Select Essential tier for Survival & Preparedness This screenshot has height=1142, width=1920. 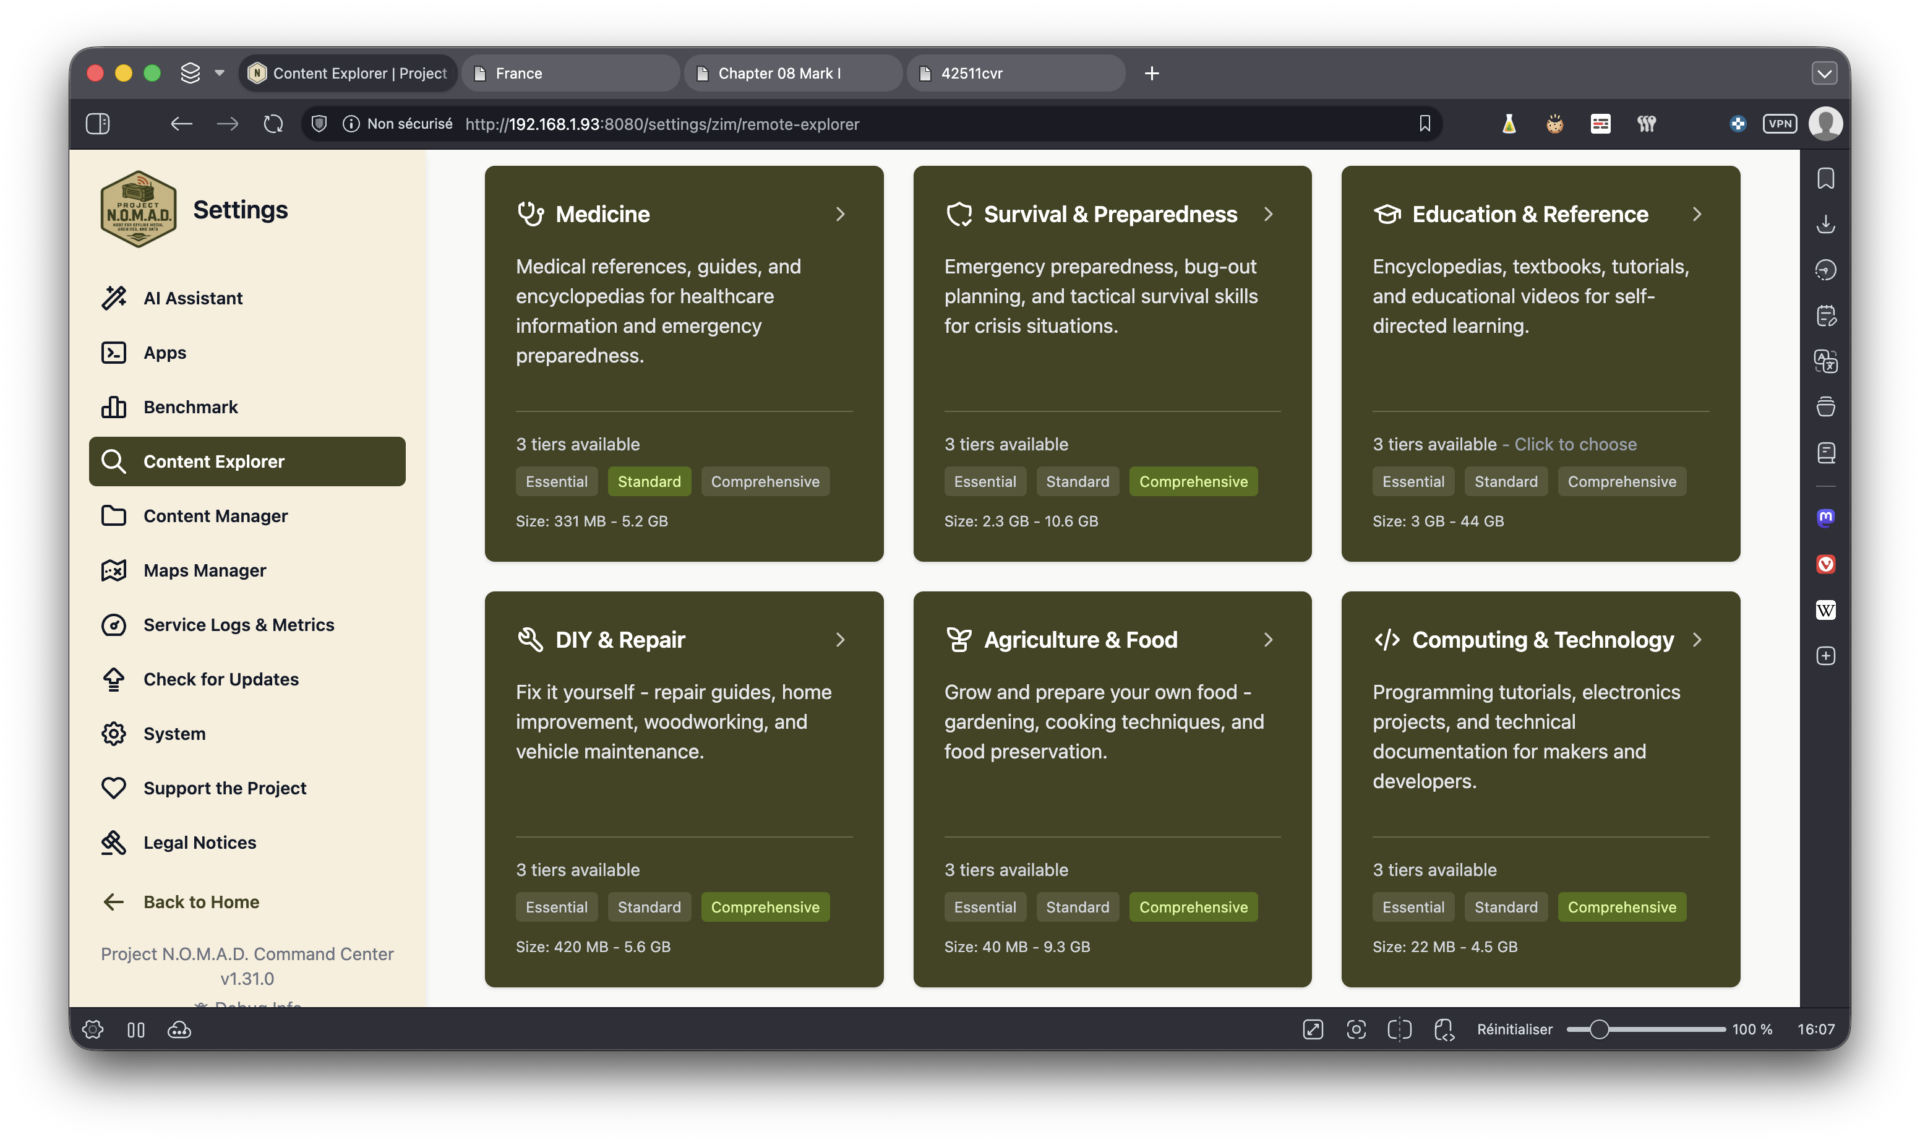[984, 482]
